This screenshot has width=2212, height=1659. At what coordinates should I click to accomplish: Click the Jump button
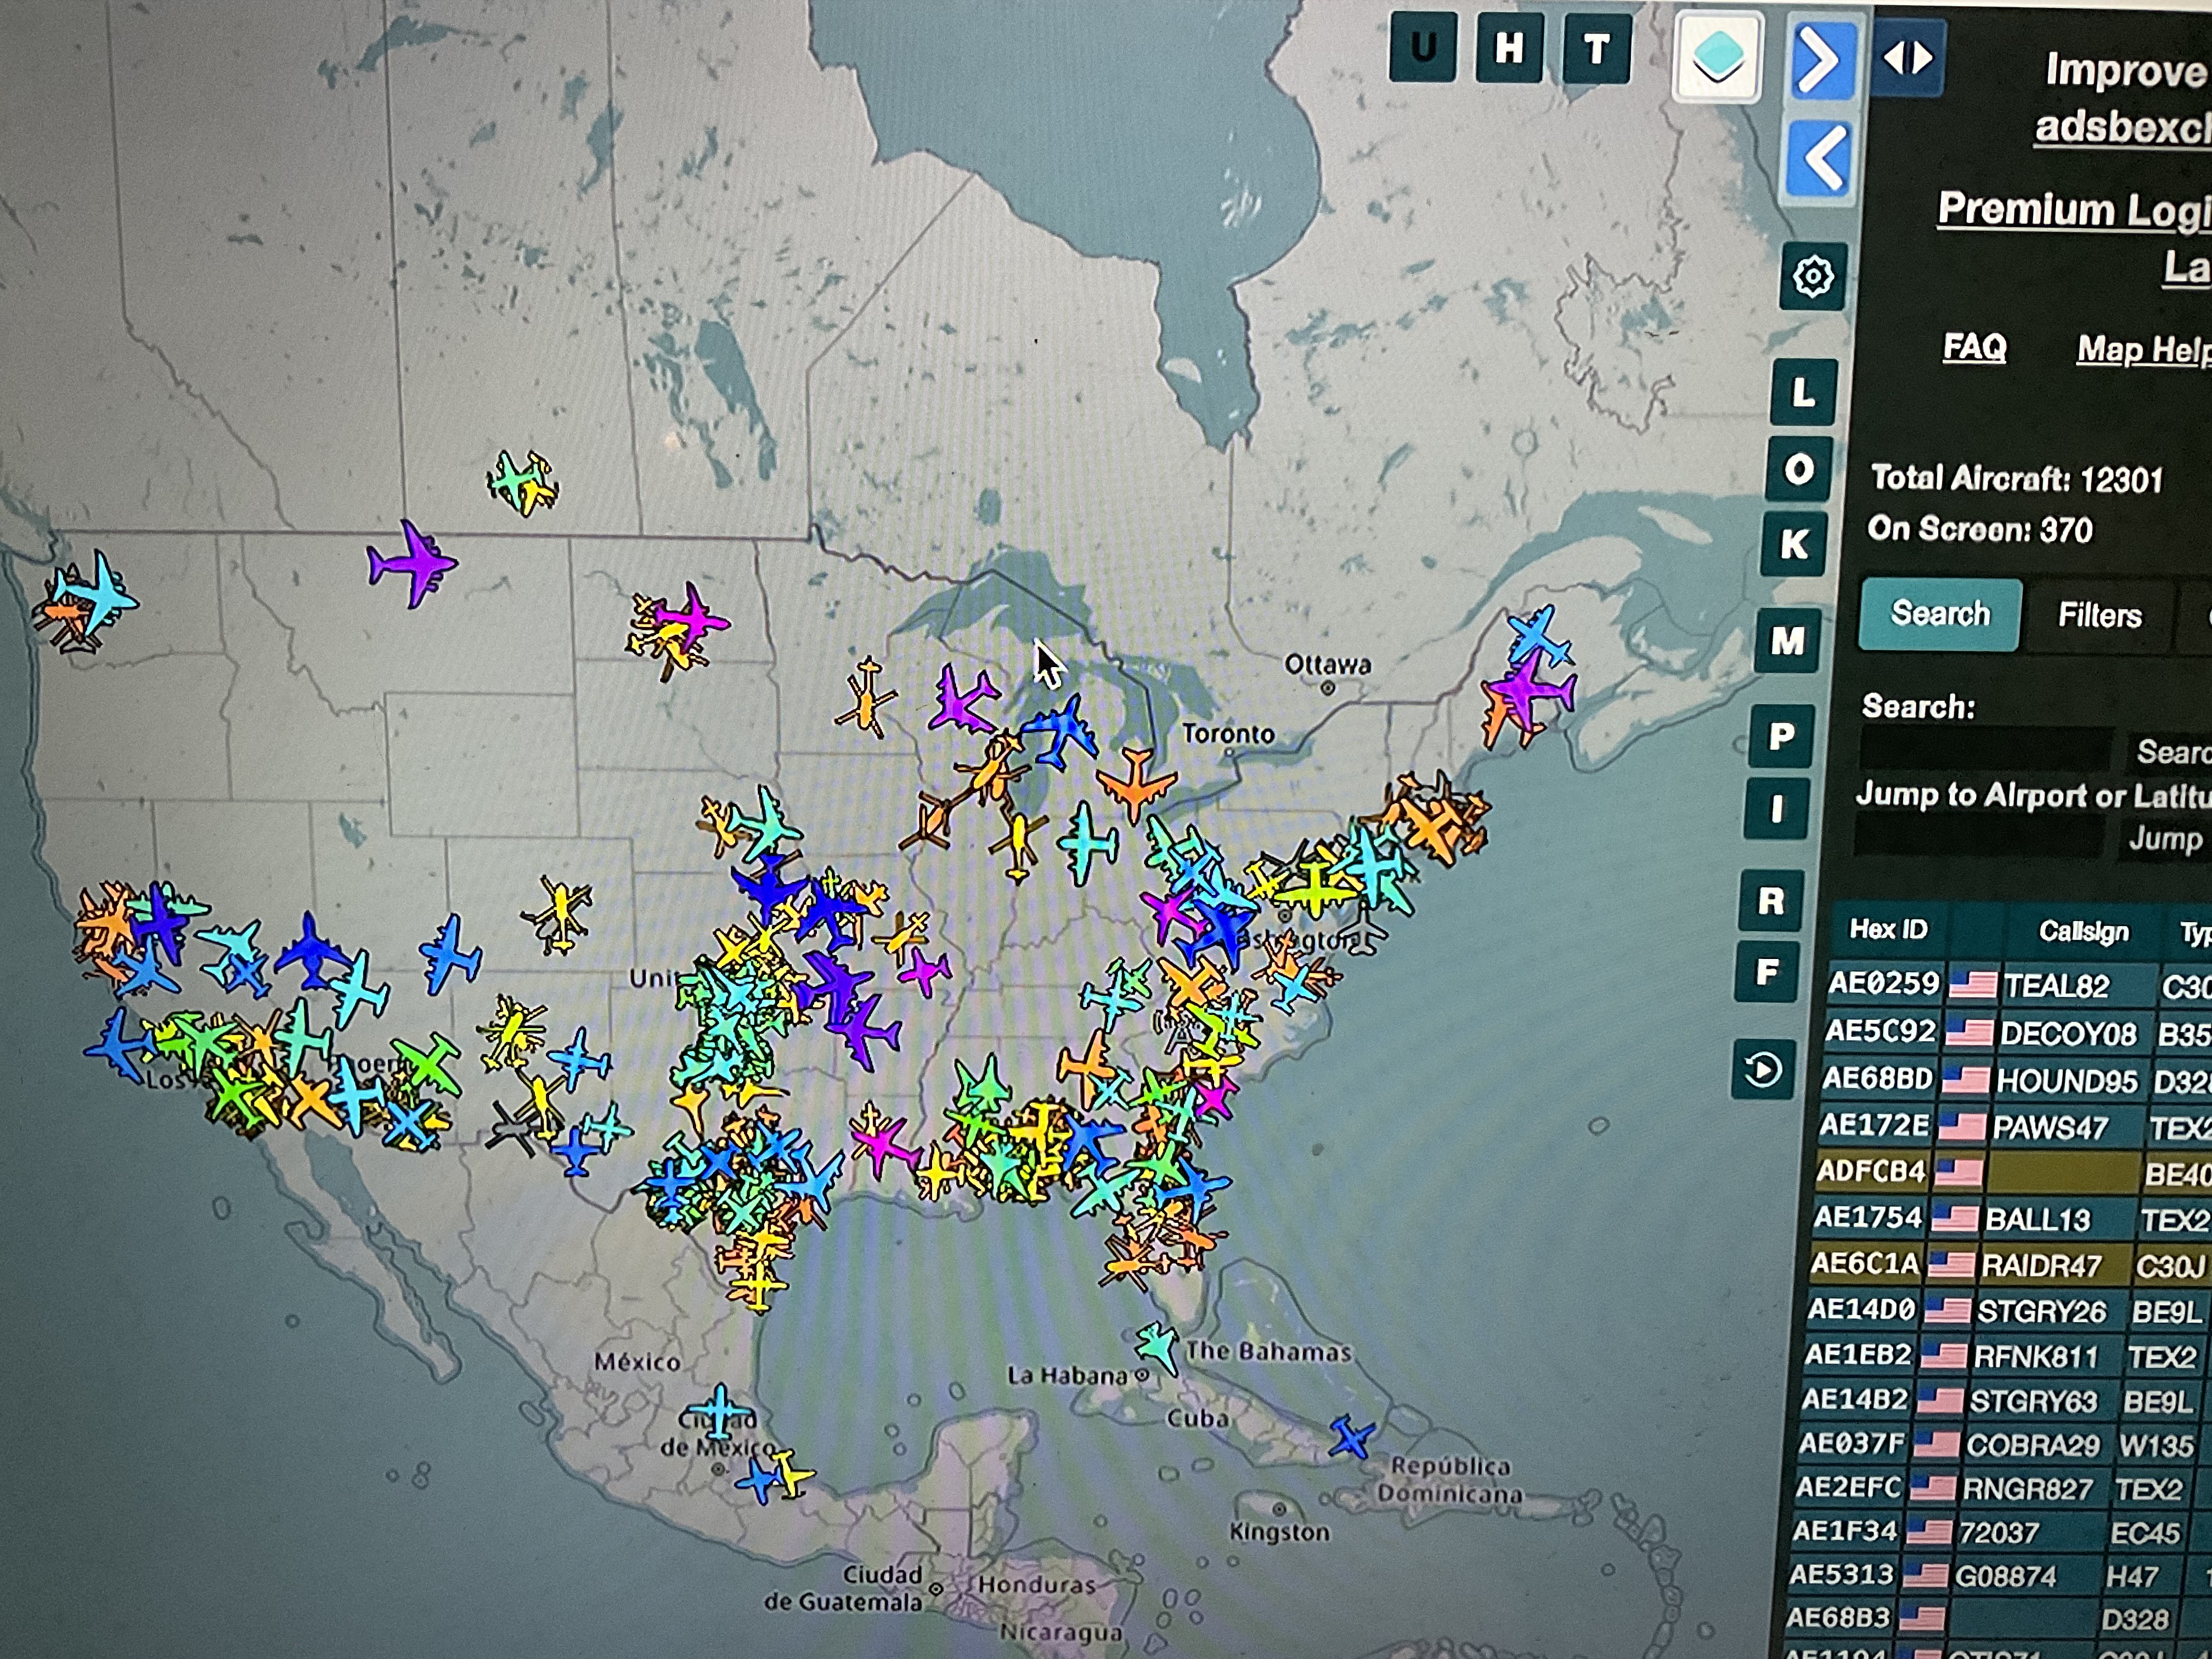tap(2164, 838)
